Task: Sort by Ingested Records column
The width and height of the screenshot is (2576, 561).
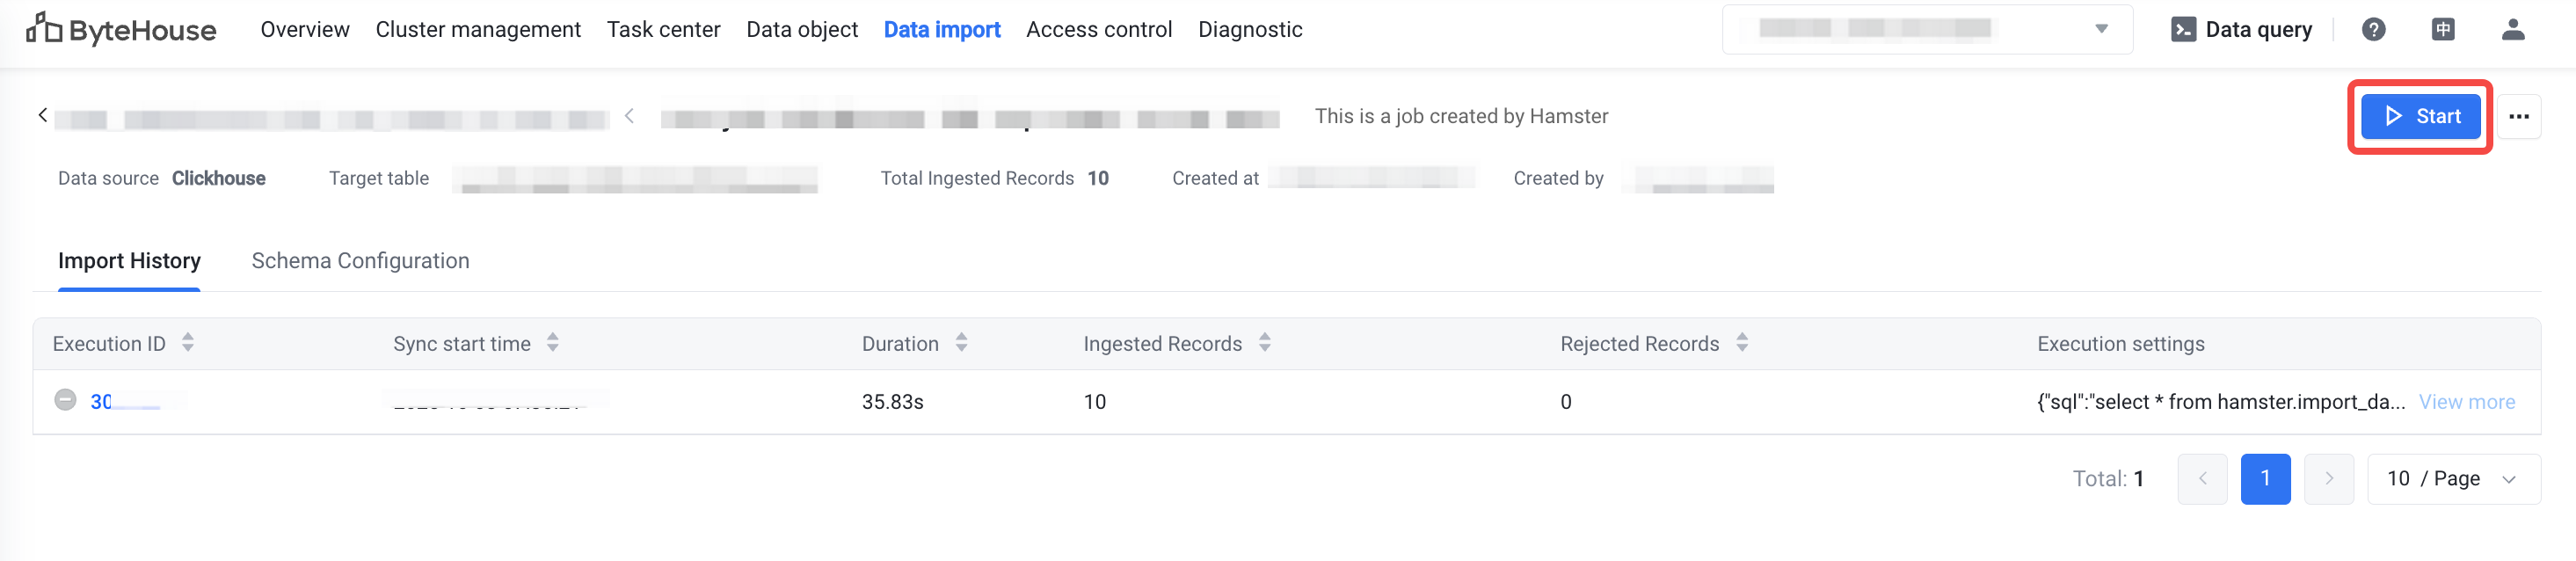Action: coord(1264,343)
